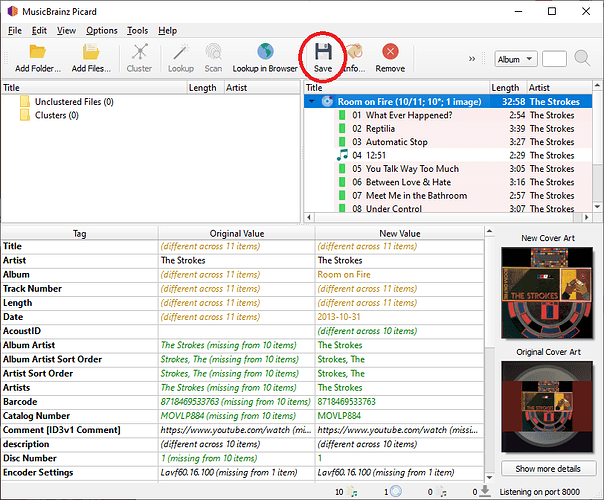Click green status icon for What Ever Happened?
Viewport: 604px width, 500px height.
(x=342, y=115)
